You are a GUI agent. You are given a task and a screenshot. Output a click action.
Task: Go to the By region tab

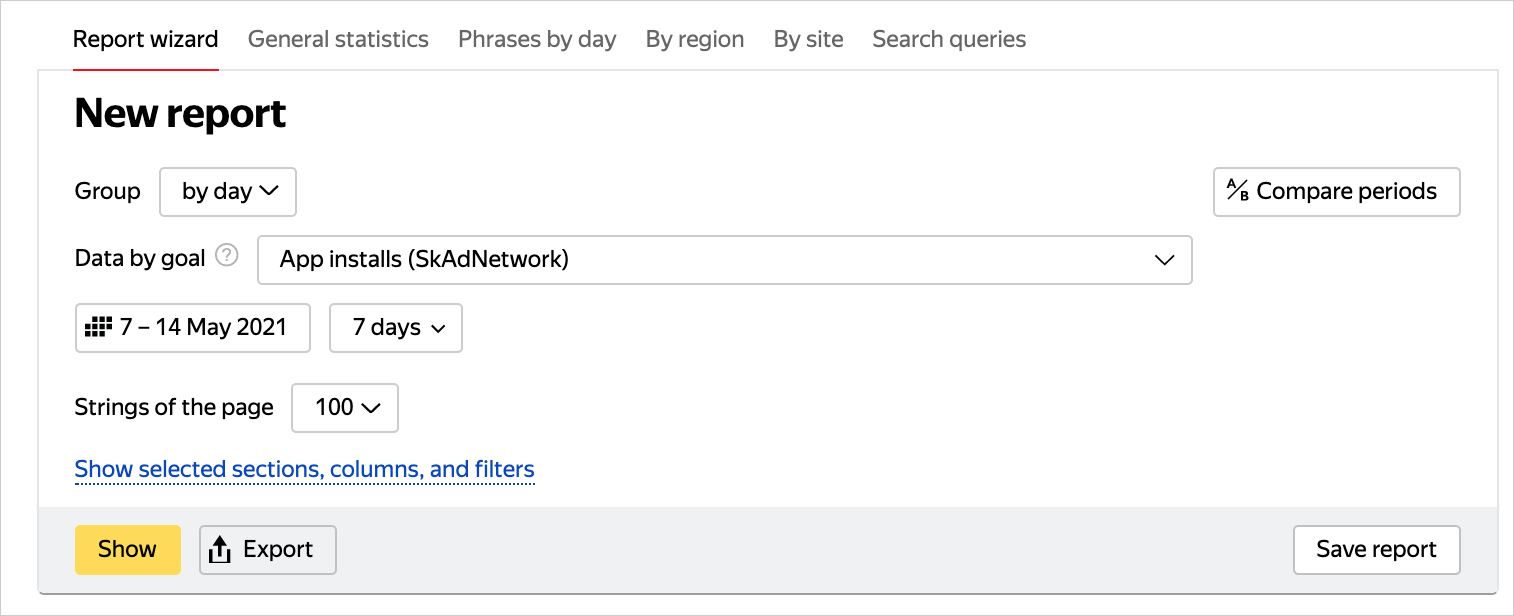tap(695, 40)
